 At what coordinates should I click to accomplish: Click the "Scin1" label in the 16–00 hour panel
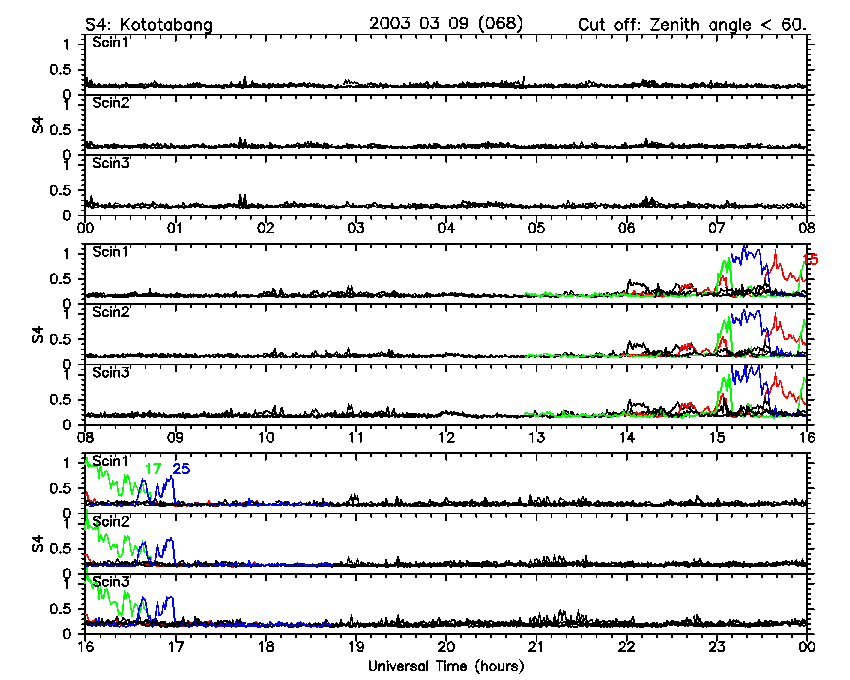pos(111,461)
